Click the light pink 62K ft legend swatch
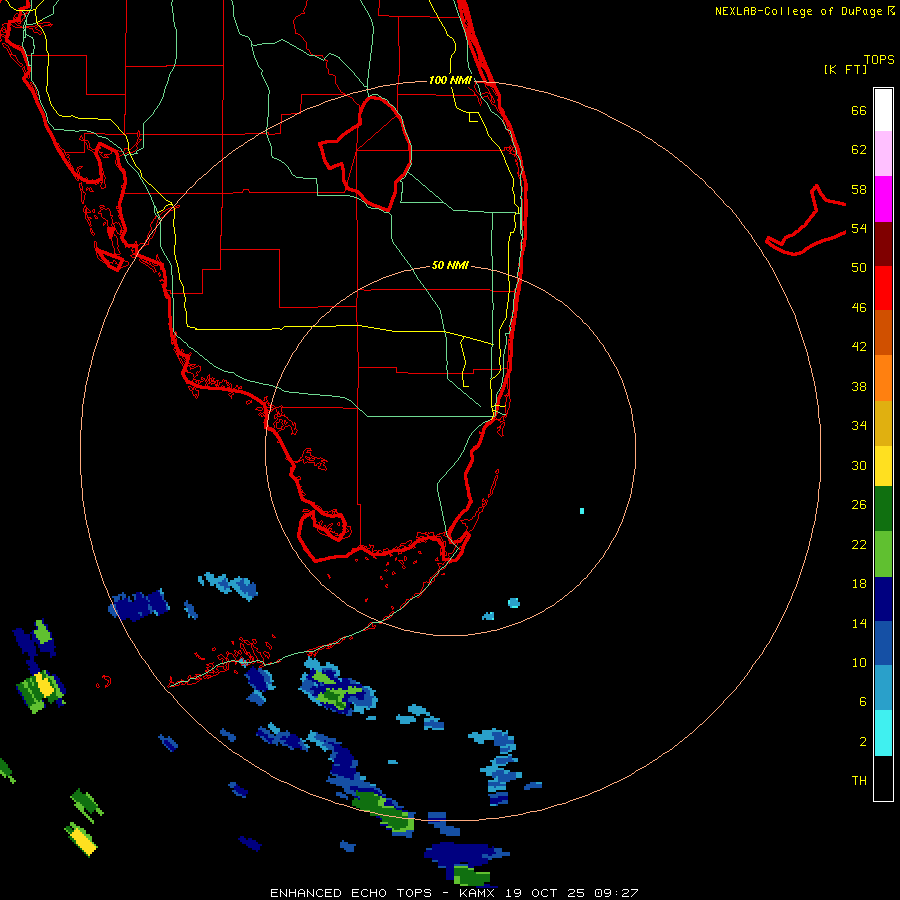This screenshot has height=900, width=900. pyautogui.click(x=883, y=154)
